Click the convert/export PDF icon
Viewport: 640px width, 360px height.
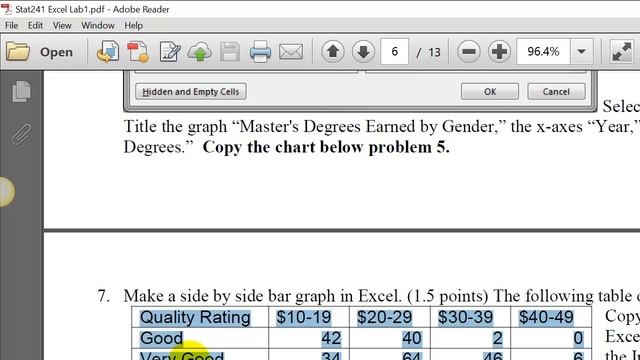coord(108,52)
